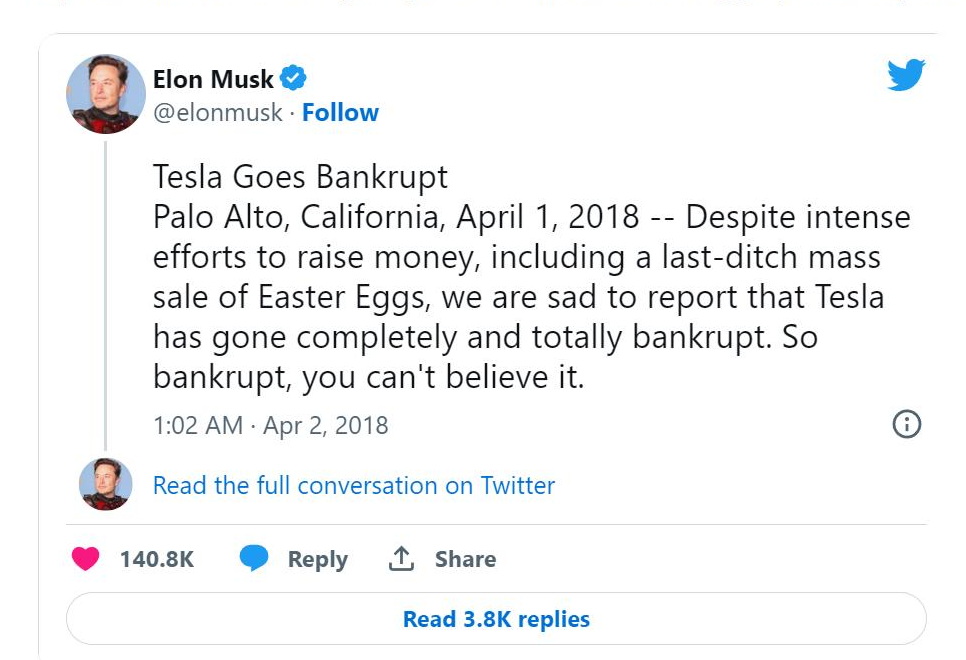This screenshot has width=966, height=660.
Task: Click the blue reply speech bubble icon
Action: coord(254,559)
